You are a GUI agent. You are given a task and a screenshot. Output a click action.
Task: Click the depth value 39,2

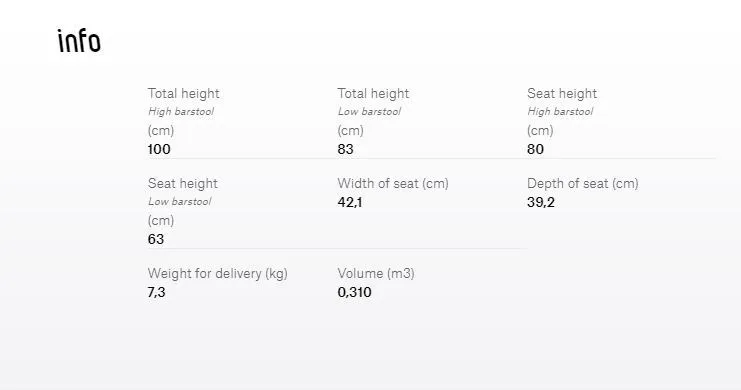click(541, 202)
